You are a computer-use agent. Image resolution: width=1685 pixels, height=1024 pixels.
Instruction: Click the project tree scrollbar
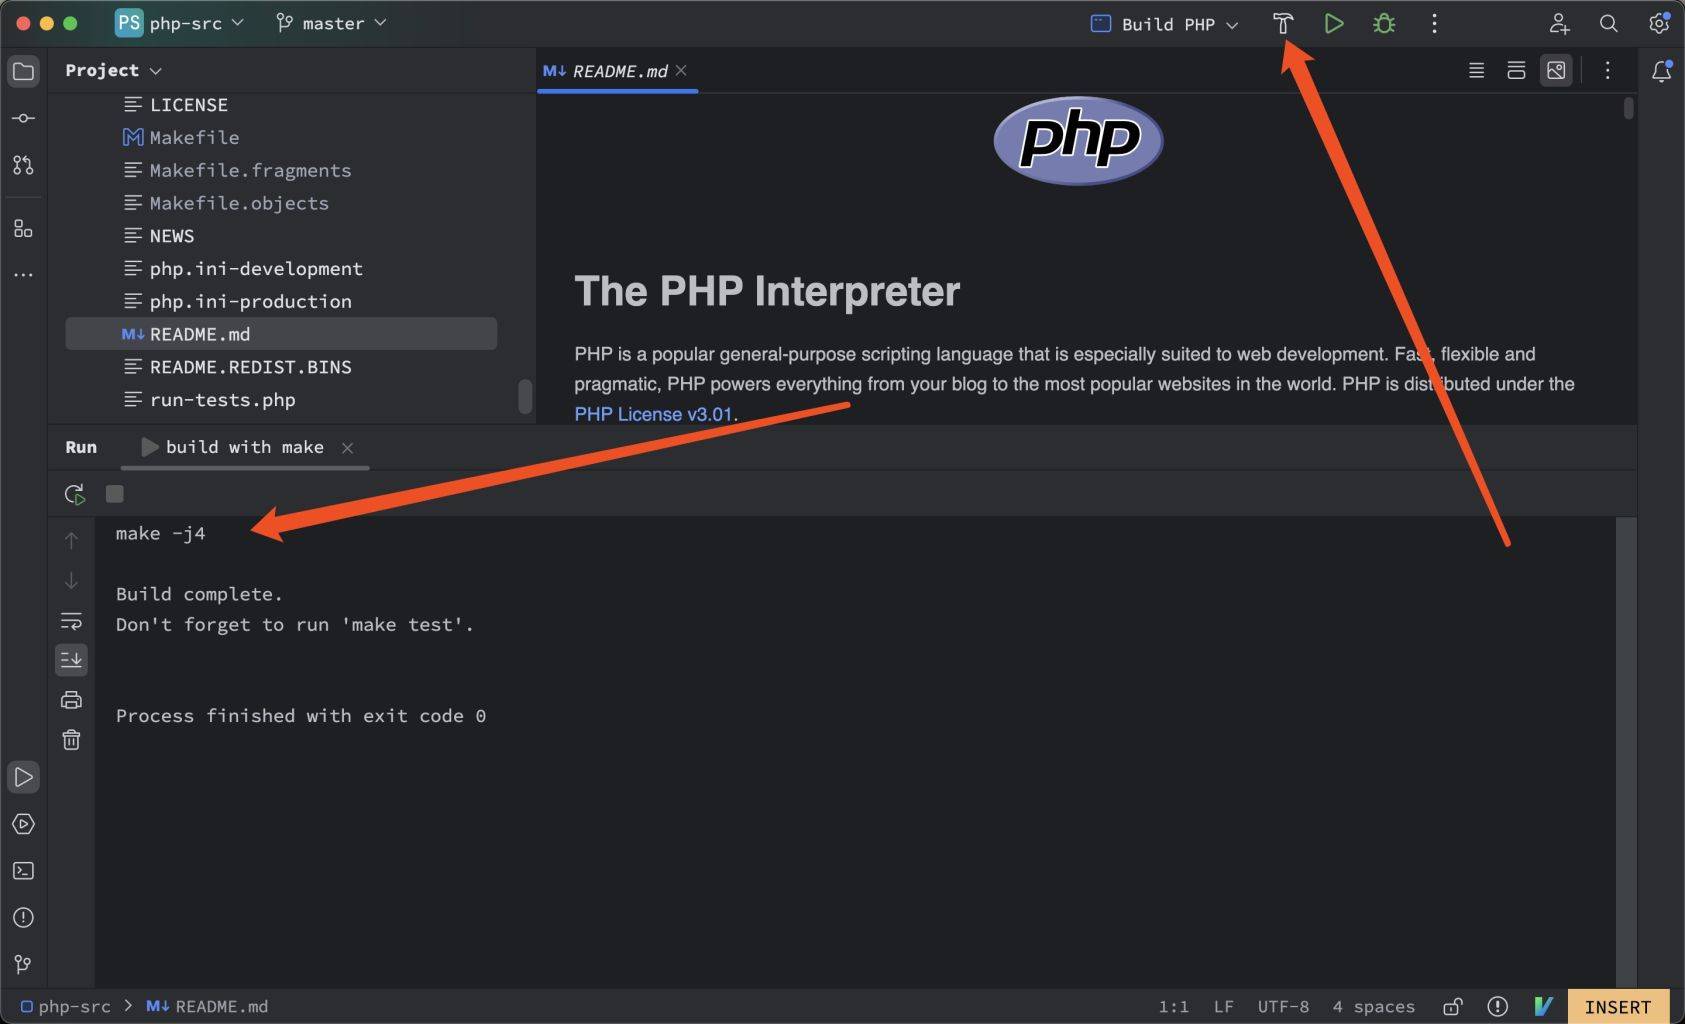[524, 396]
